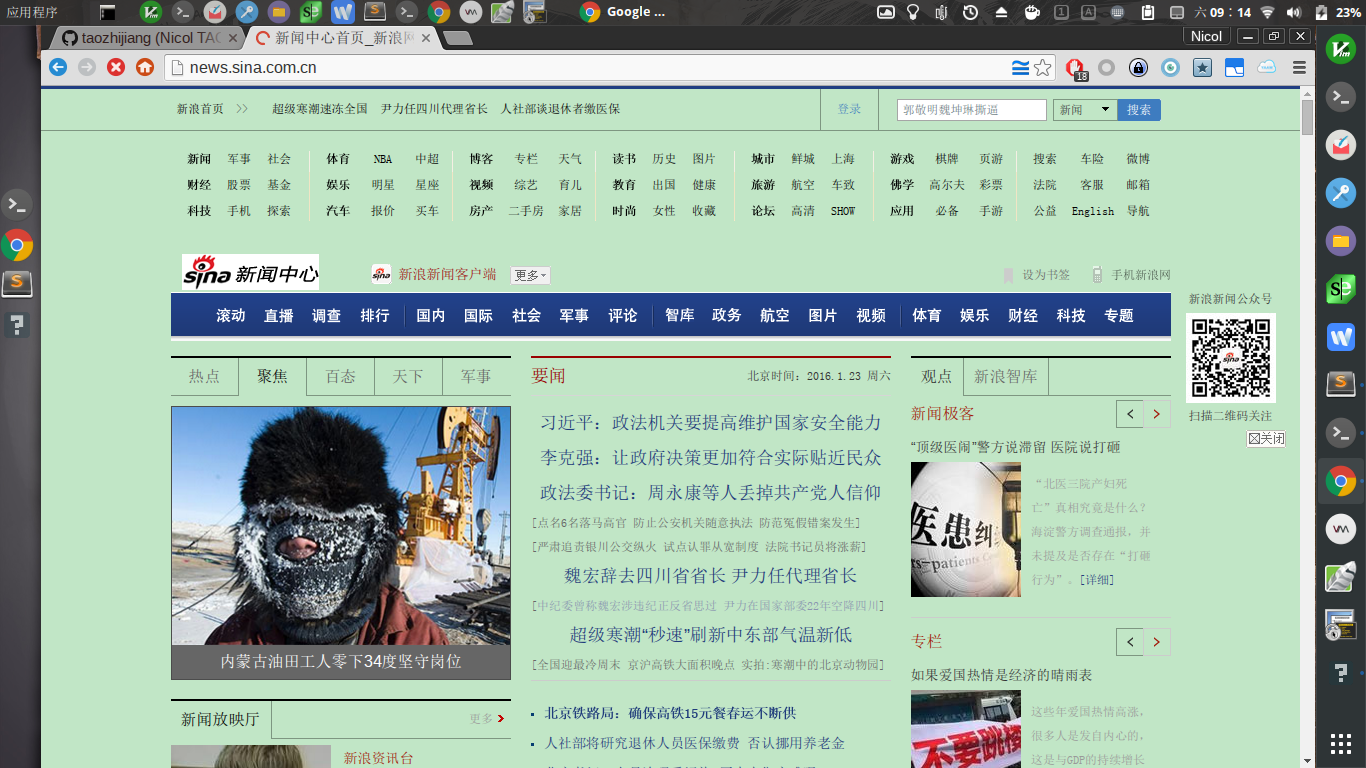Open the terminal icon in left dock
Viewport: 1366px width, 768px height.
point(17,205)
